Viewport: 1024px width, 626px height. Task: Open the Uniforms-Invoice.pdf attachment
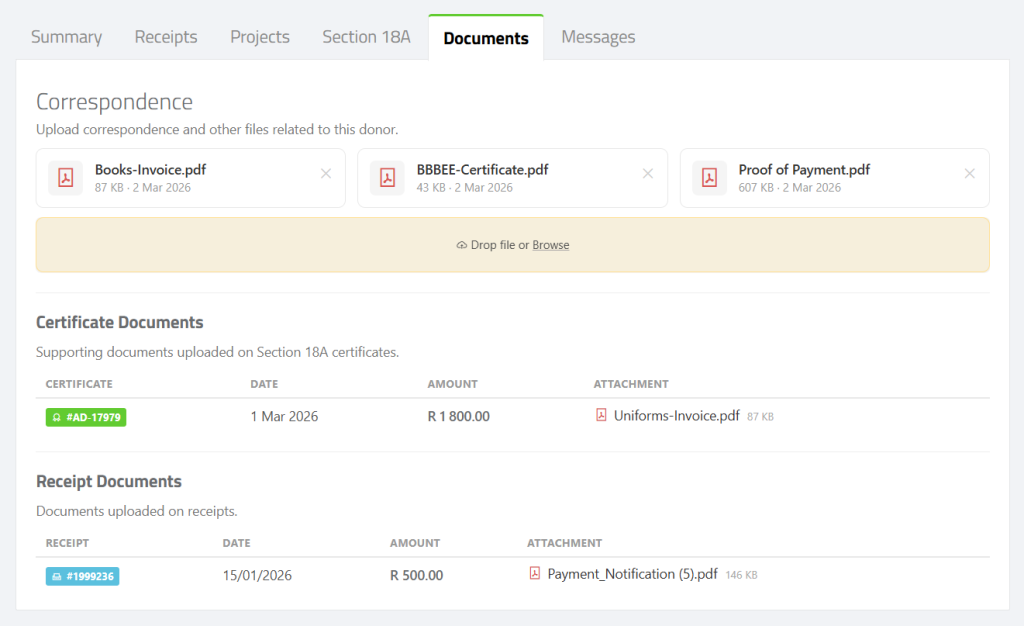(676, 416)
